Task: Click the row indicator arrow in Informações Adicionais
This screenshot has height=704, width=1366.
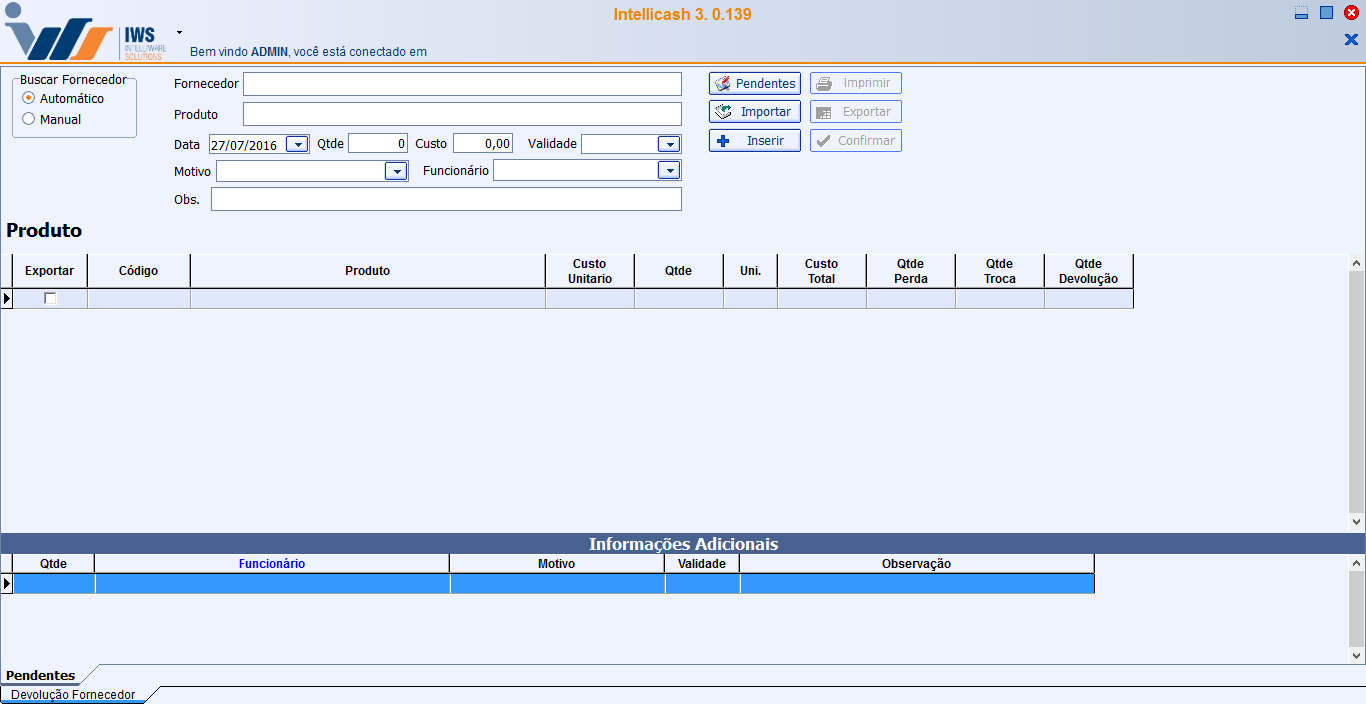Action: coord(7,584)
